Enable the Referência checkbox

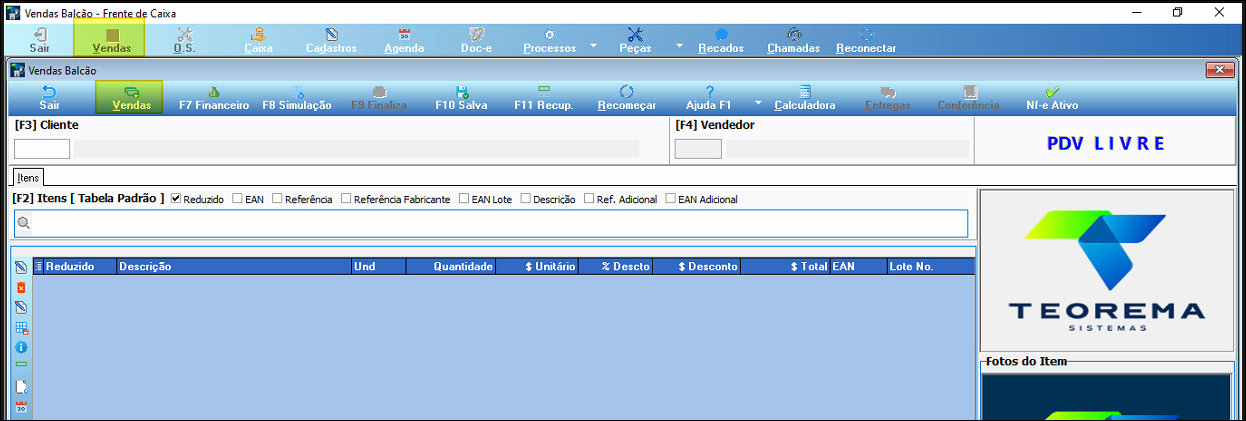(277, 199)
